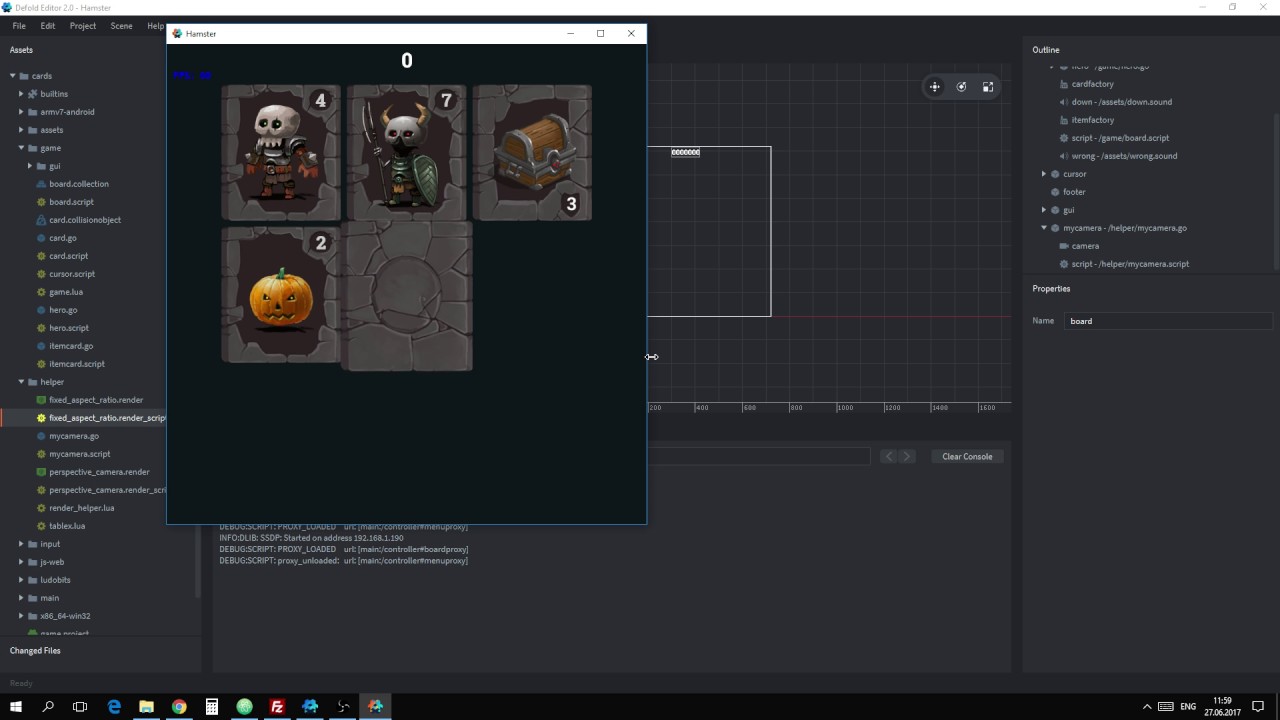1280x720 pixels.
Task: Open the Scene menu
Action: (121, 26)
